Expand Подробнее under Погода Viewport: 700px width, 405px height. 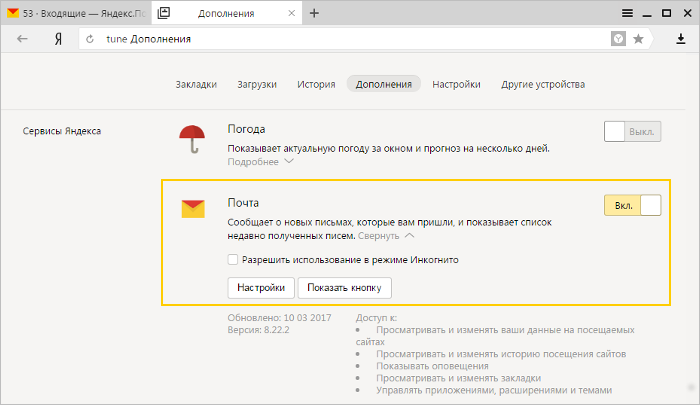click(x=260, y=162)
